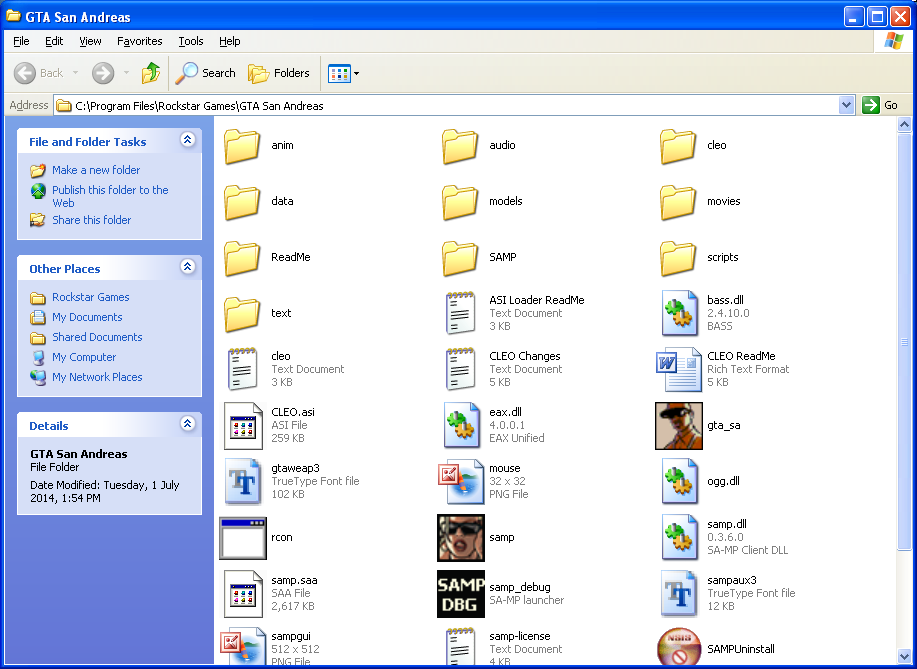Open the Views dropdown button
917x669 pixels.
[x=343, y=74]
